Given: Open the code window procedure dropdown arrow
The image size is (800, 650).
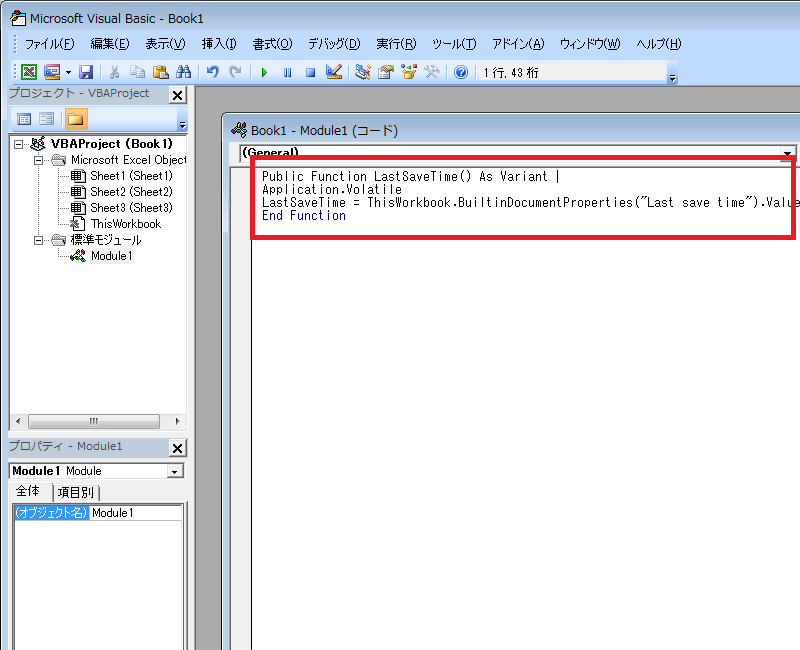Looking at the screenshot, I should 787,153.
